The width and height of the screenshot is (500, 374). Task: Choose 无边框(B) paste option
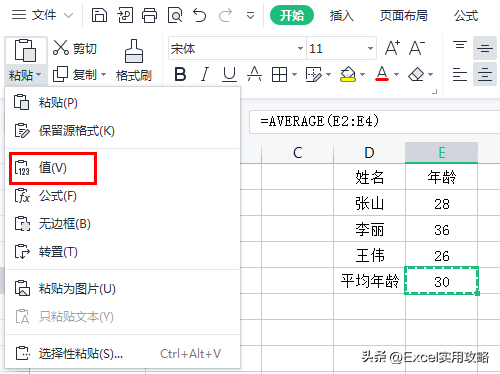click(x=123, y=224)
